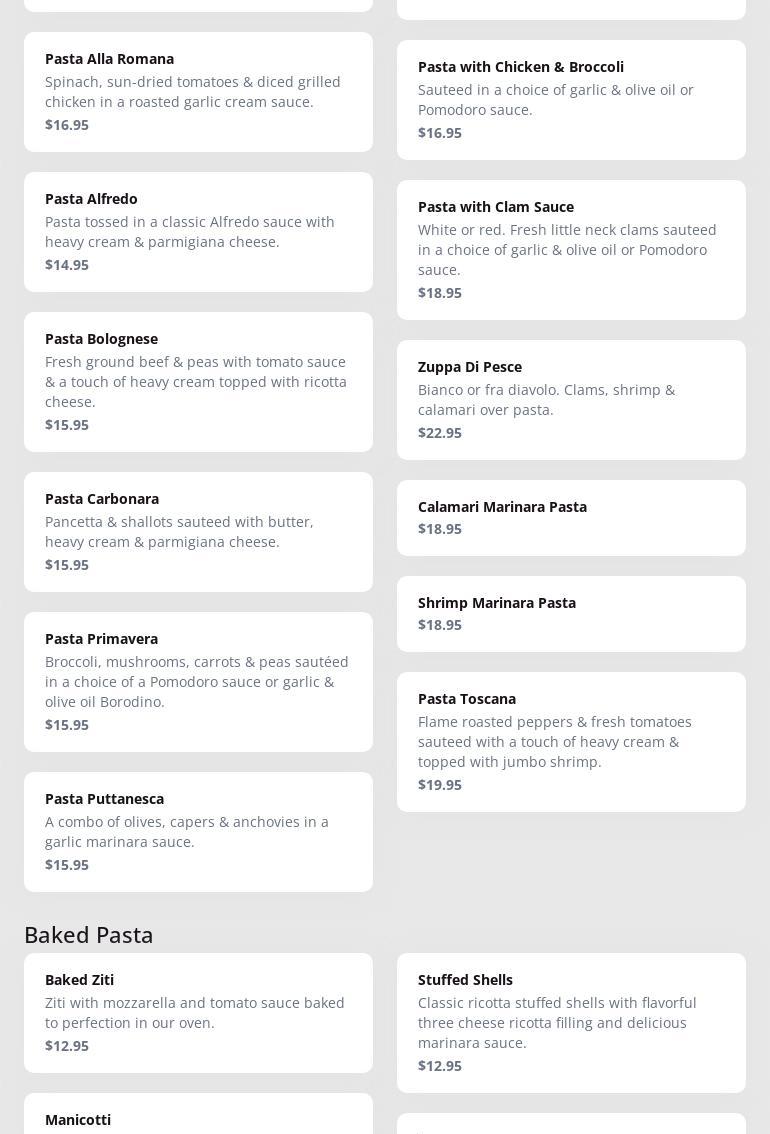Choose the Stuffed Shells menu item

[571, 1022]
